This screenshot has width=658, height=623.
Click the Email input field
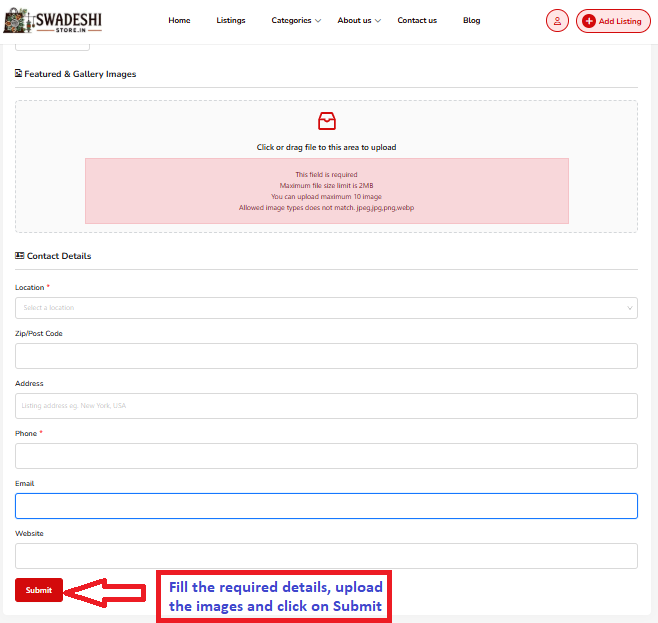tap(326, 506)
